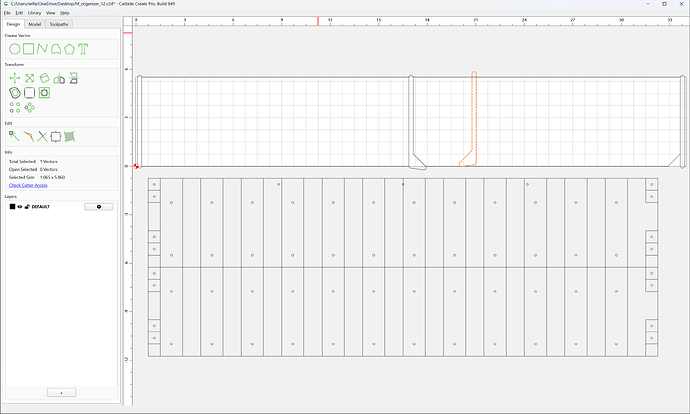
Task: Switch to the Toolpaths tab
Action: coord(59,24)
